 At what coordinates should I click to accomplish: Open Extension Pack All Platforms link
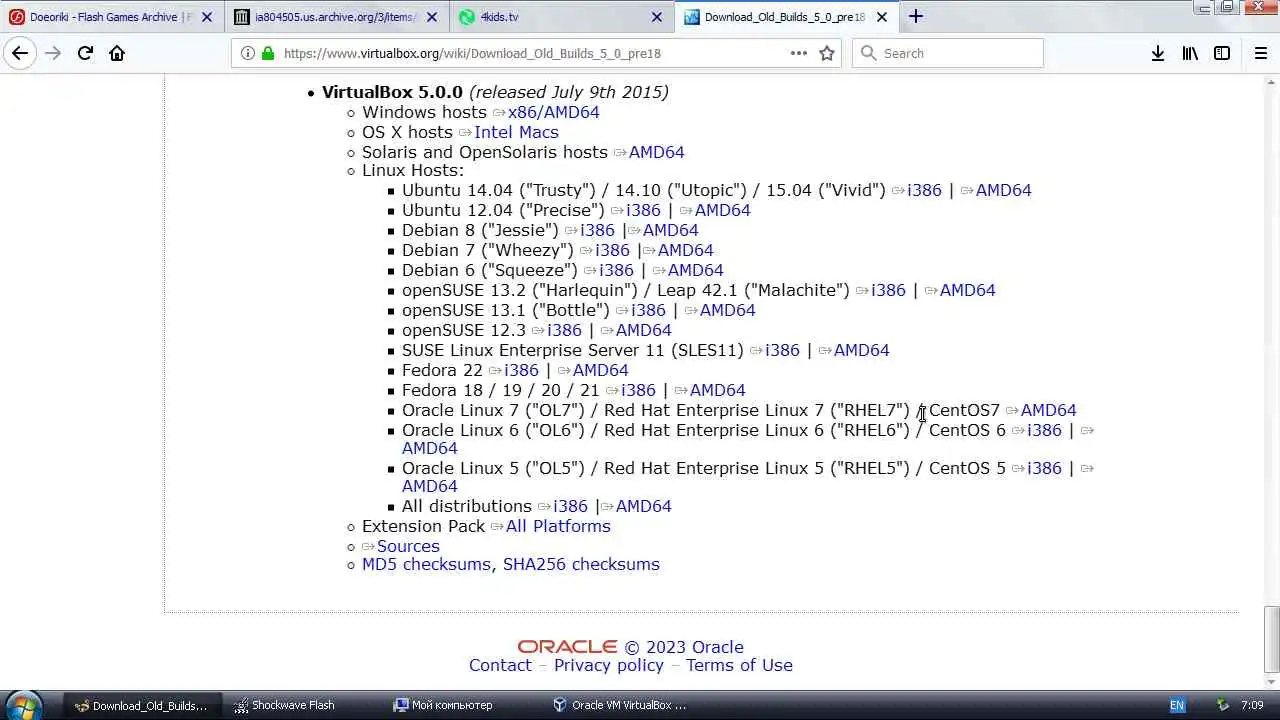coord(558,526)
